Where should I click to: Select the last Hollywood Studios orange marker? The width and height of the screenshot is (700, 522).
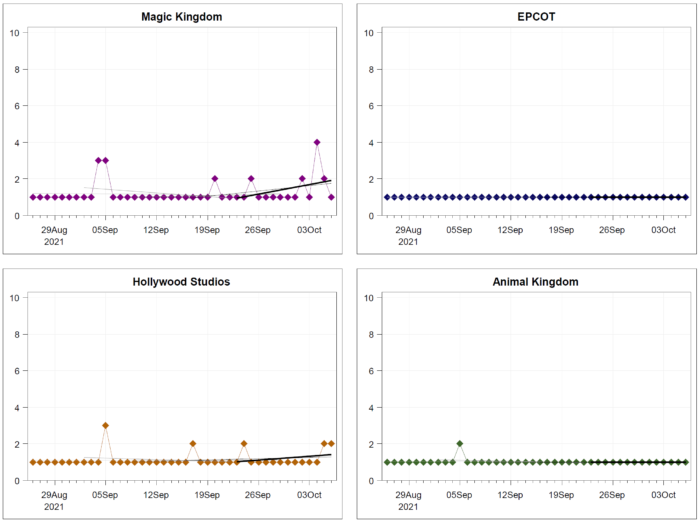click(x=331, y=444)
